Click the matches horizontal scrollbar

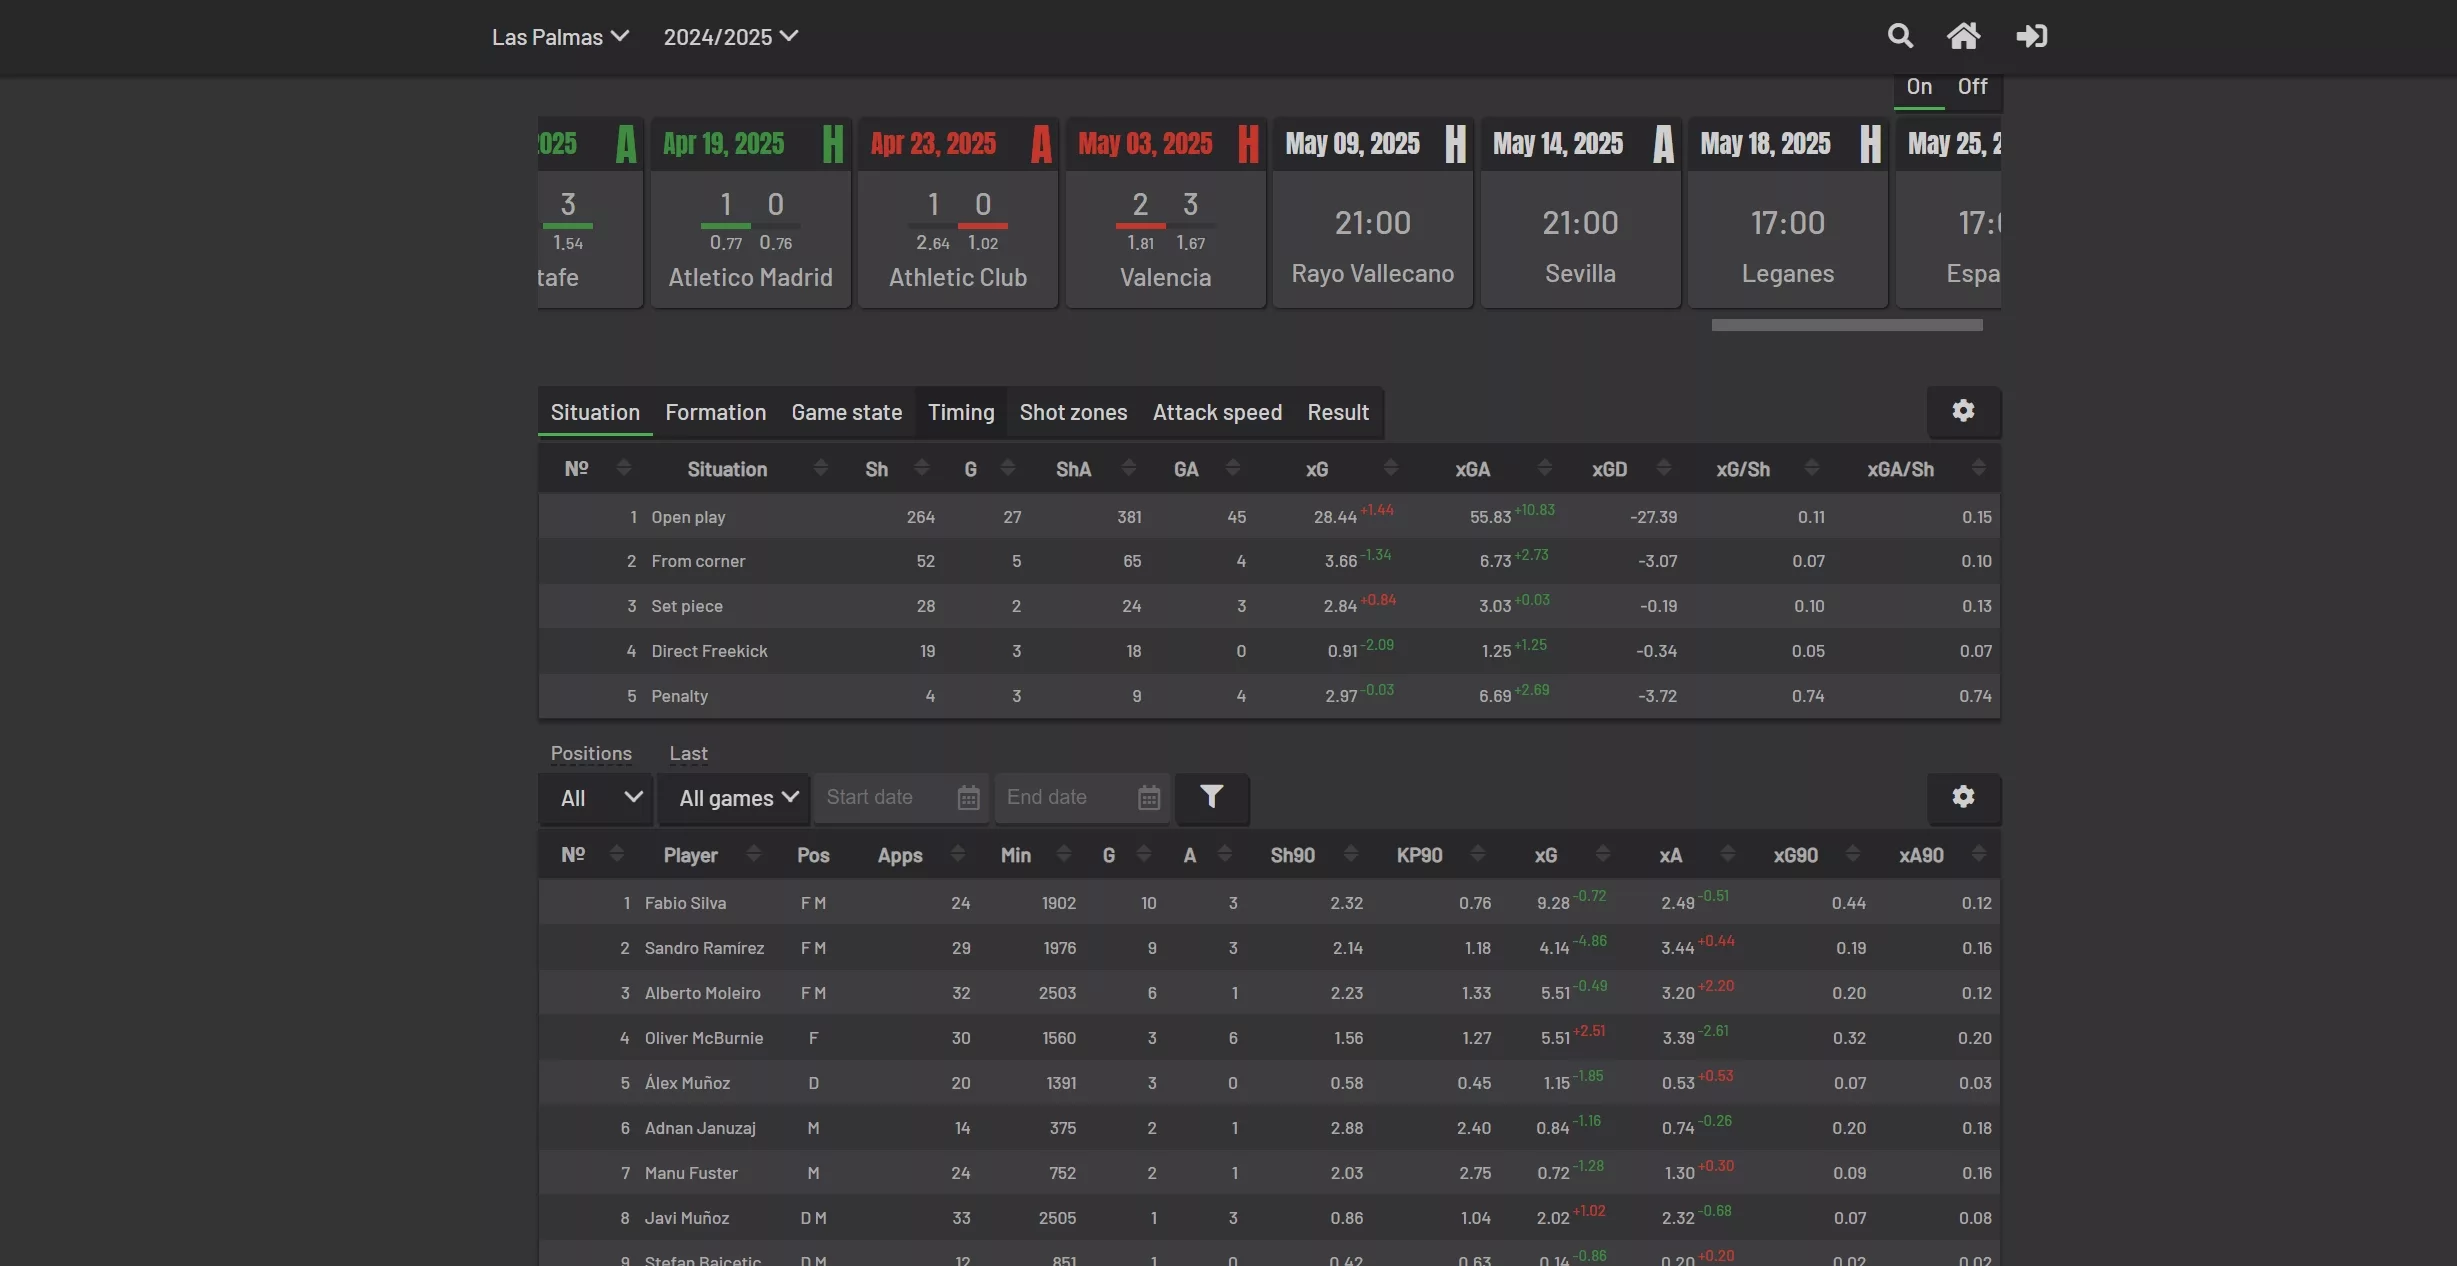coord(1846,325)
